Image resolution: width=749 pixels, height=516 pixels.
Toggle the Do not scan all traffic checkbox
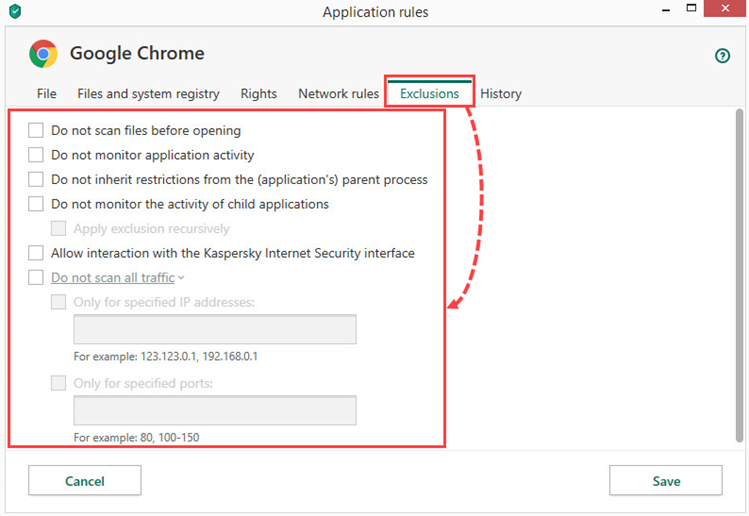point(36,278)
